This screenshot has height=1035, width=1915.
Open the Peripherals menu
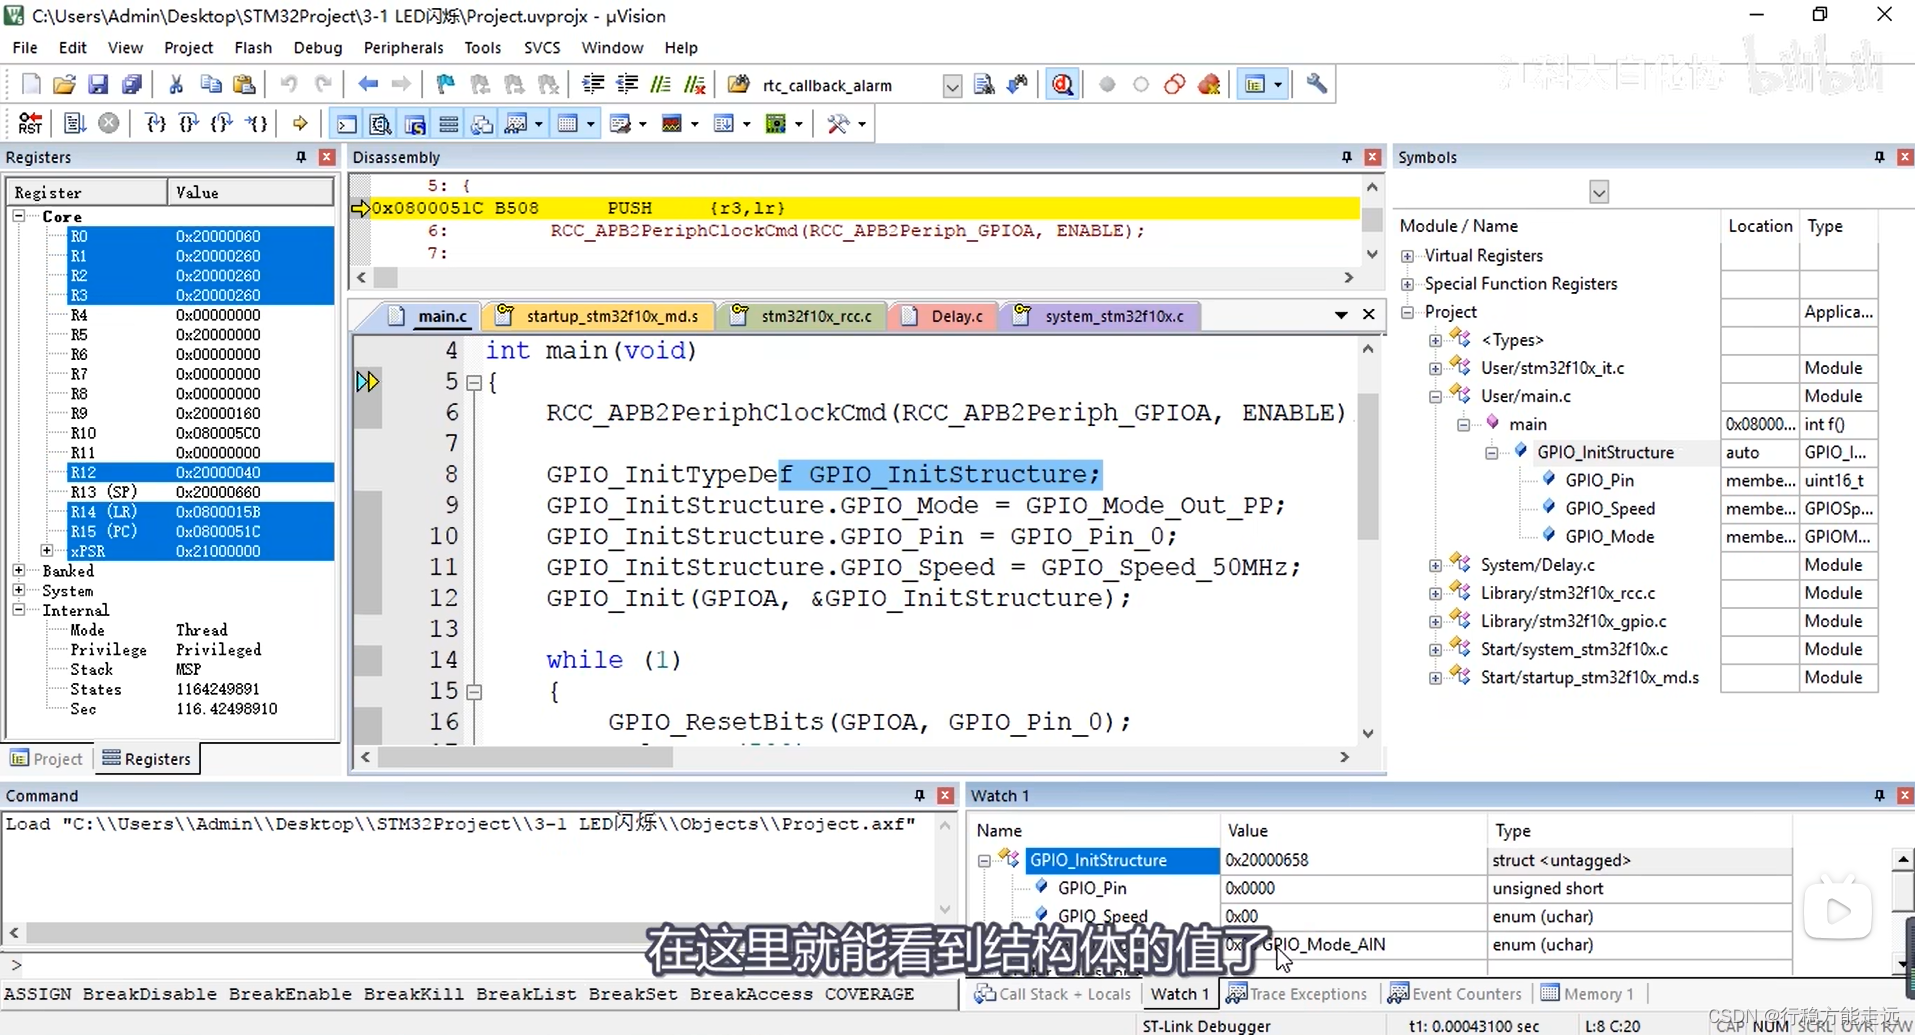[403, 47]
